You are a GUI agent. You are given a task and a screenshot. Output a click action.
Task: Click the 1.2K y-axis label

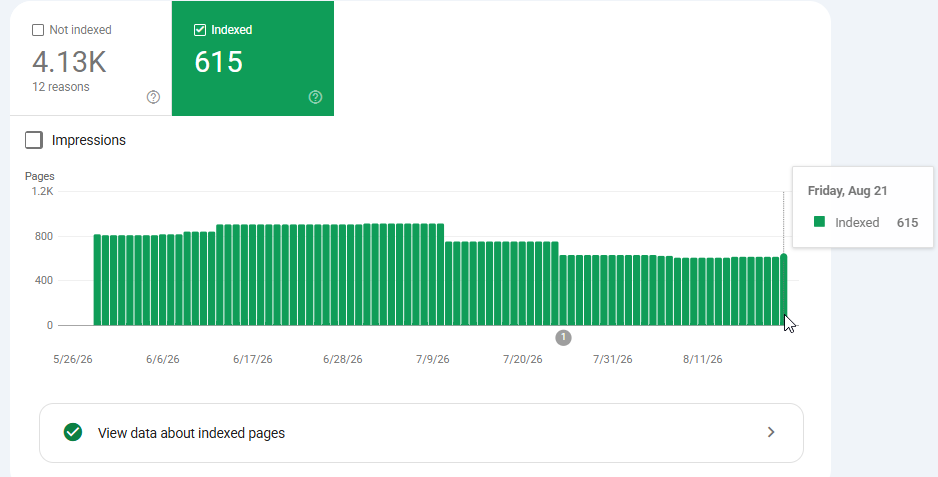pos(42,192)
